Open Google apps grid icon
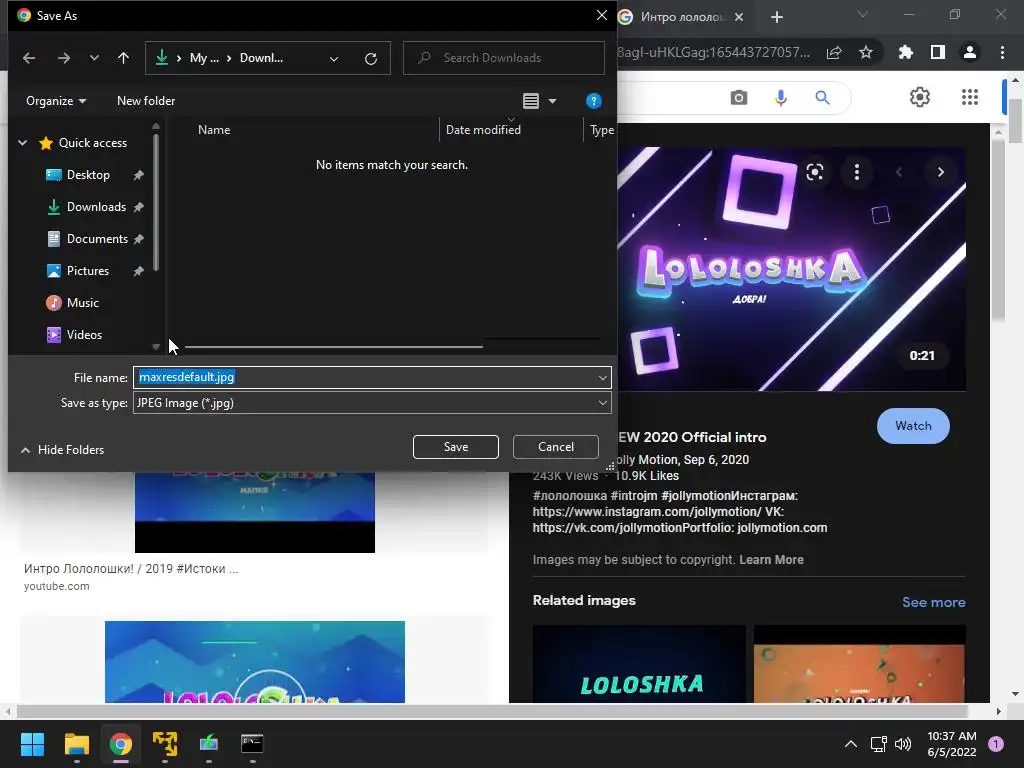The image size is (1024, 768). point(970,97)
